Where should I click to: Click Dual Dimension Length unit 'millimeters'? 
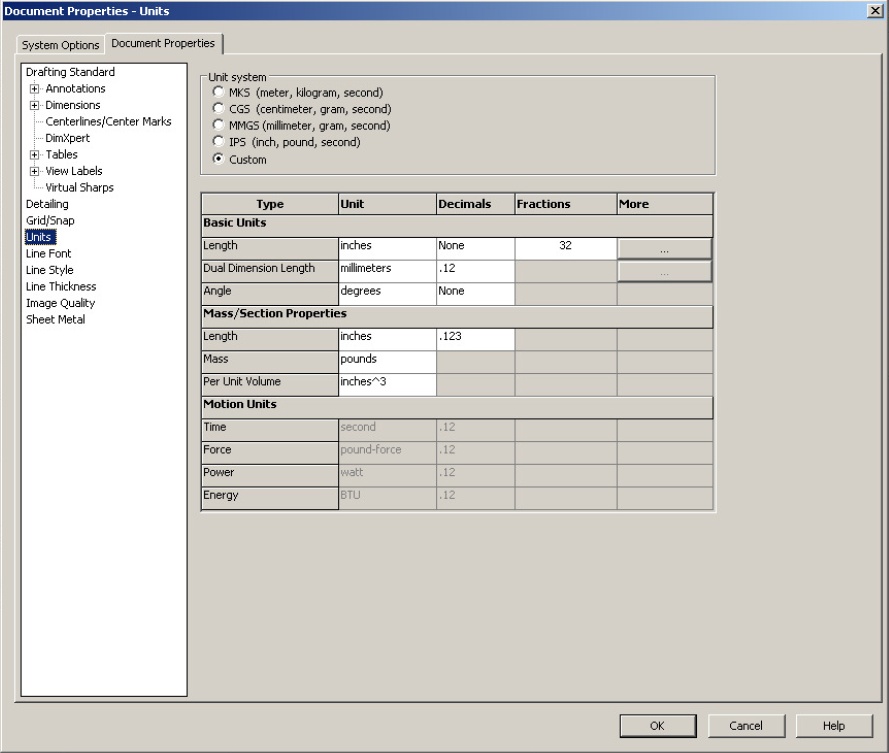pos(387,271)
